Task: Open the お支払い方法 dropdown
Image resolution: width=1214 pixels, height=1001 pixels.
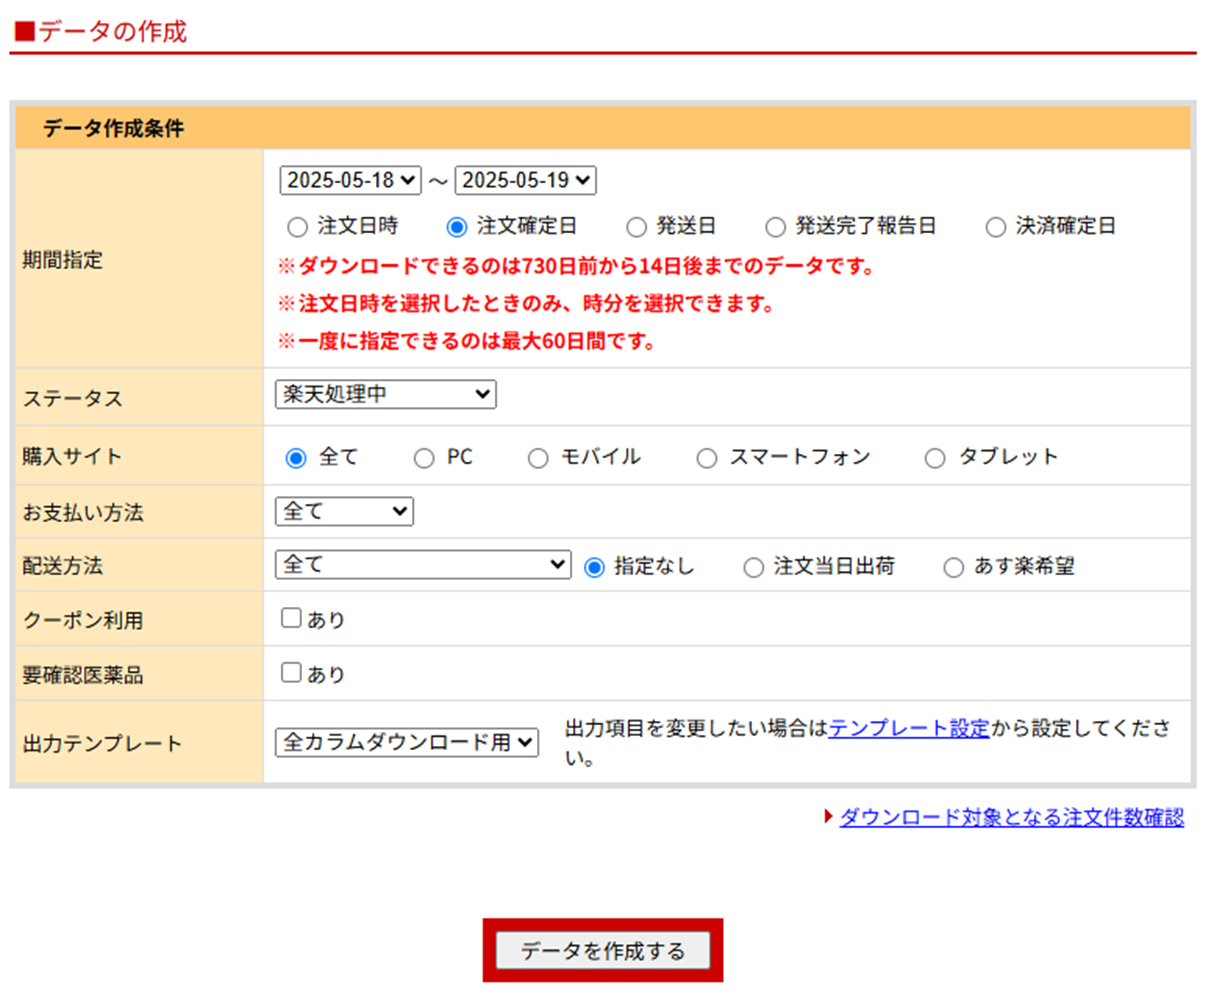Action: [x=344, y=512]
